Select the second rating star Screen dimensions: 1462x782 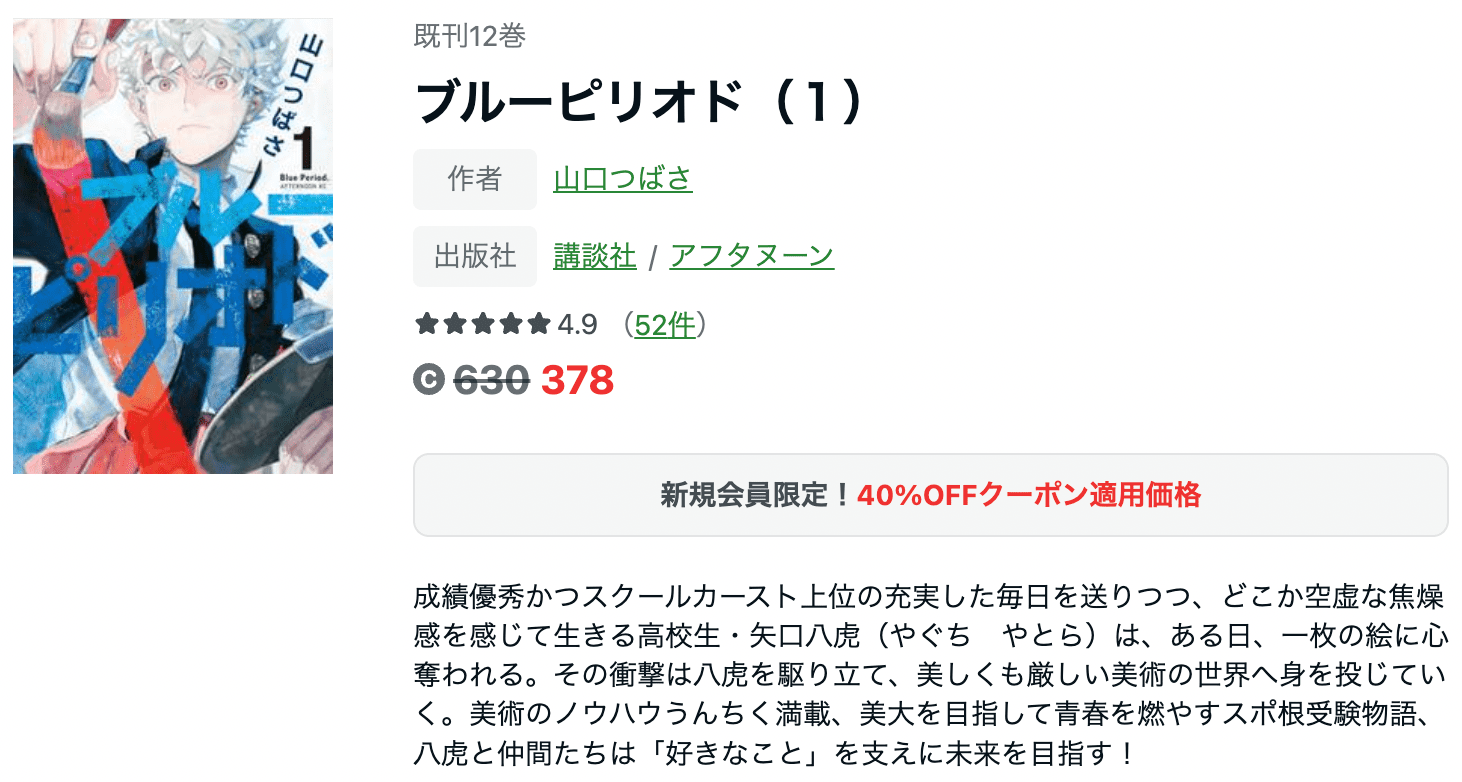click(x=455, y=324)
